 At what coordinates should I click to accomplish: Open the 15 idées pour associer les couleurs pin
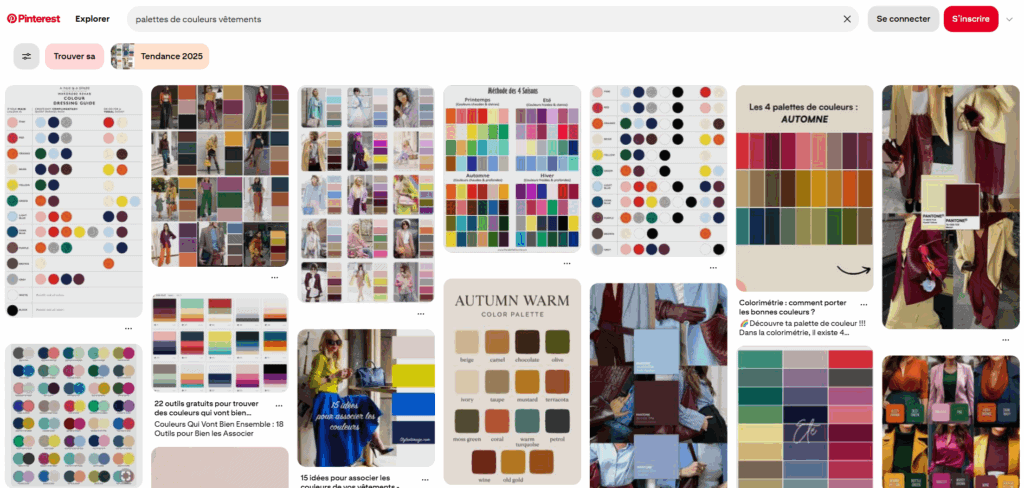tap(366, 398)
